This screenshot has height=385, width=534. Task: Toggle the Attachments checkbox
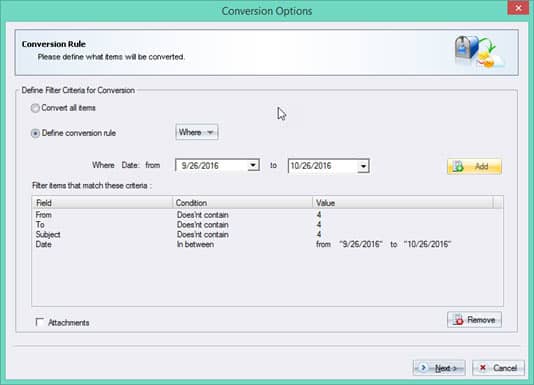pos(40,322)
